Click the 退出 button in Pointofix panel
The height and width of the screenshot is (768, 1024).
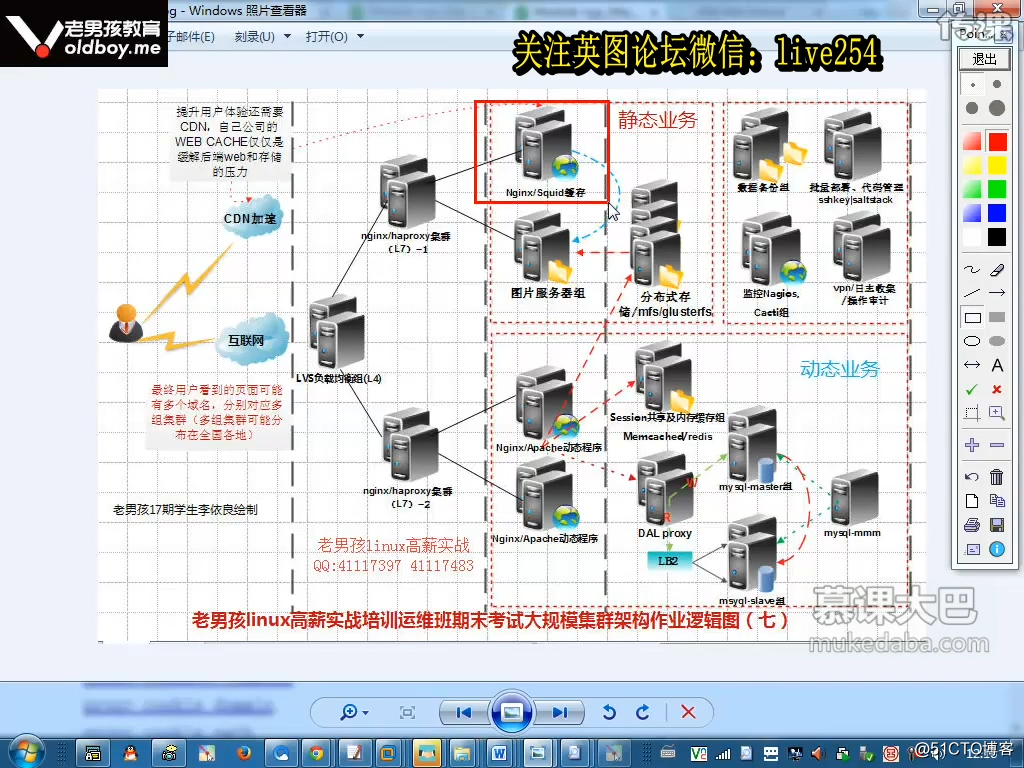pyautogui.click(x=984, y=59)
